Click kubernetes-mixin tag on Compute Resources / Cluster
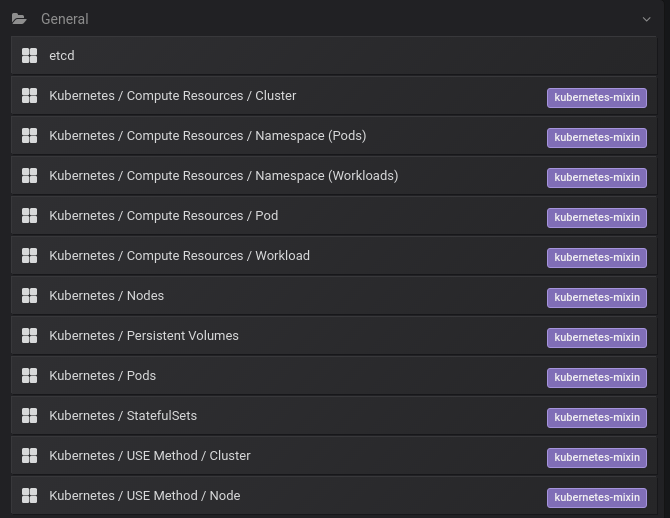This screenshot has height=518, width=670. click(x=596, y=98)
